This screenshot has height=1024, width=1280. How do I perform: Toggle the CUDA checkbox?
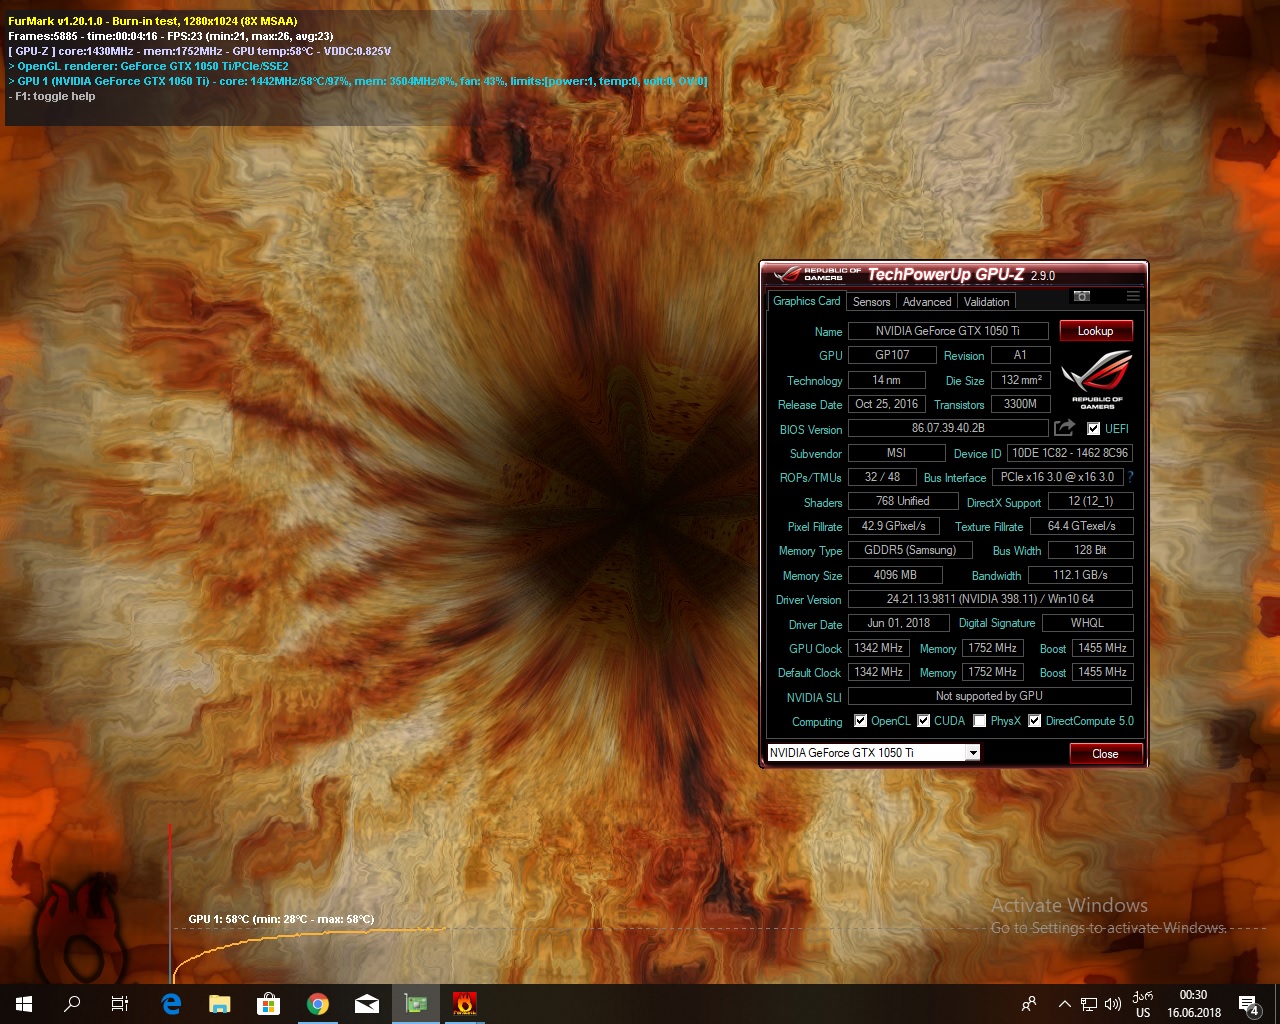click(924, 721)
